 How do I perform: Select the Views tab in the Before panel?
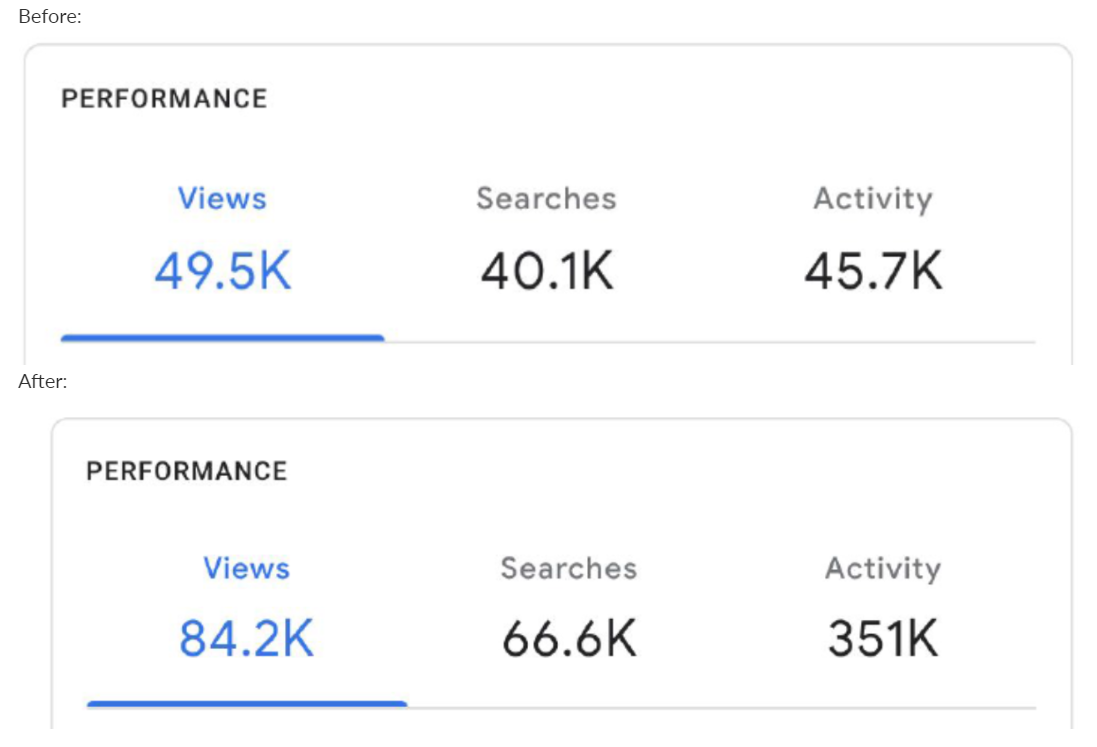click(223, 198)
